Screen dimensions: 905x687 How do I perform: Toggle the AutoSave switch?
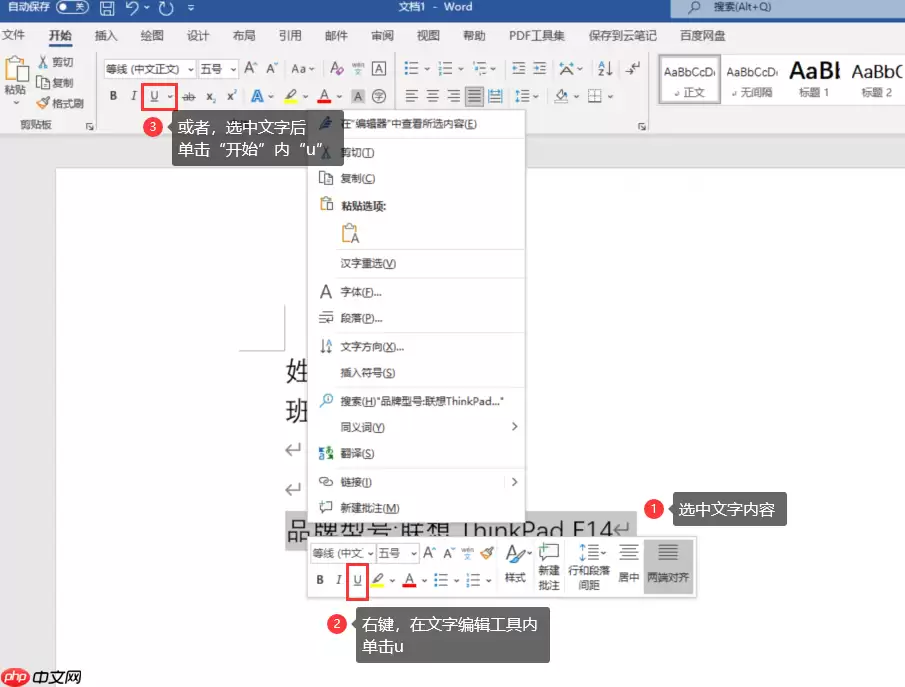tap(72, 8)
